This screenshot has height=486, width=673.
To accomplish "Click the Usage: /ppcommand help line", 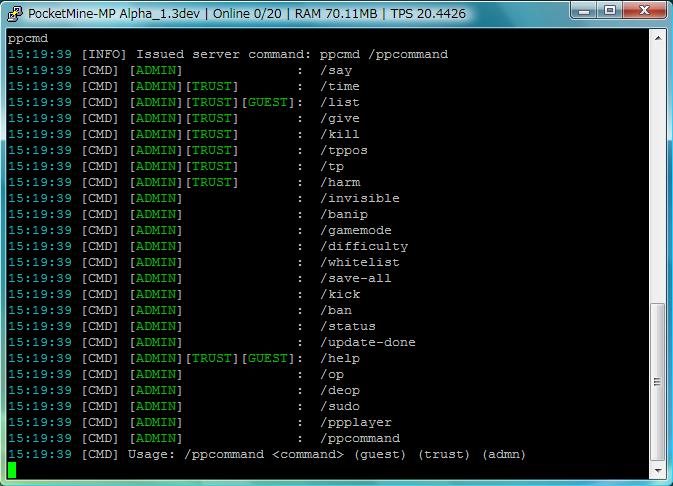I will pos(326,454).
